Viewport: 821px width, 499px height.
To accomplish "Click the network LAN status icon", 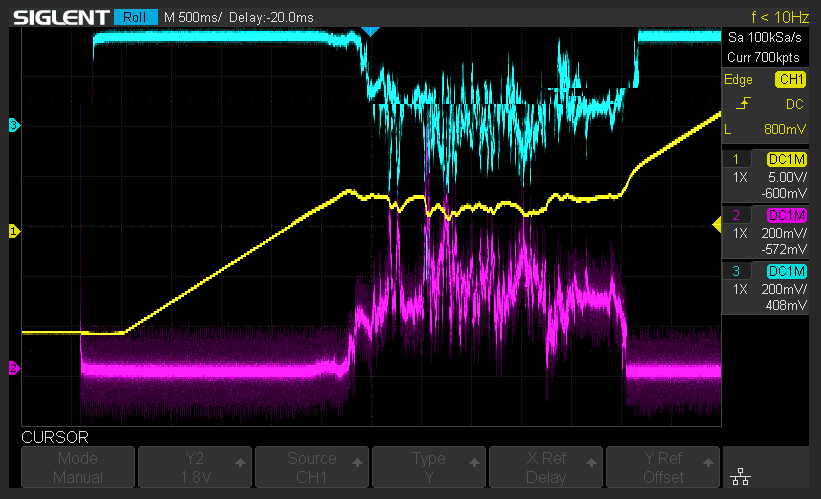I will click(740, 476).
